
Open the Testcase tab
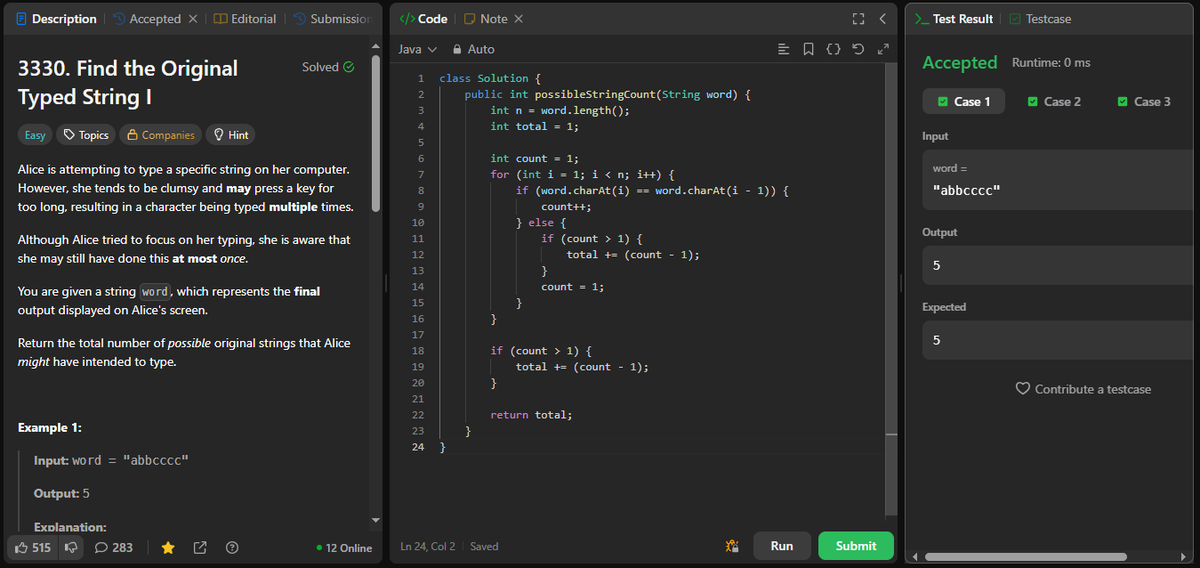1040,19
